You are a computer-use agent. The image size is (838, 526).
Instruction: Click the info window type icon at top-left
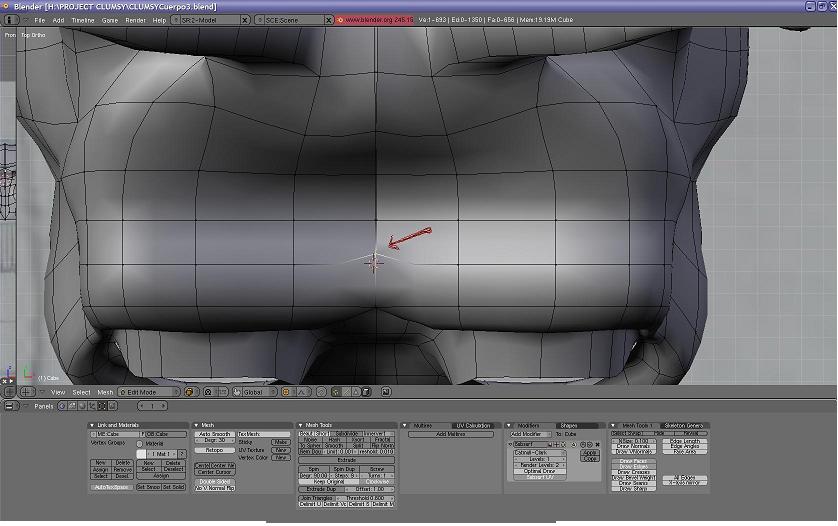10,20
